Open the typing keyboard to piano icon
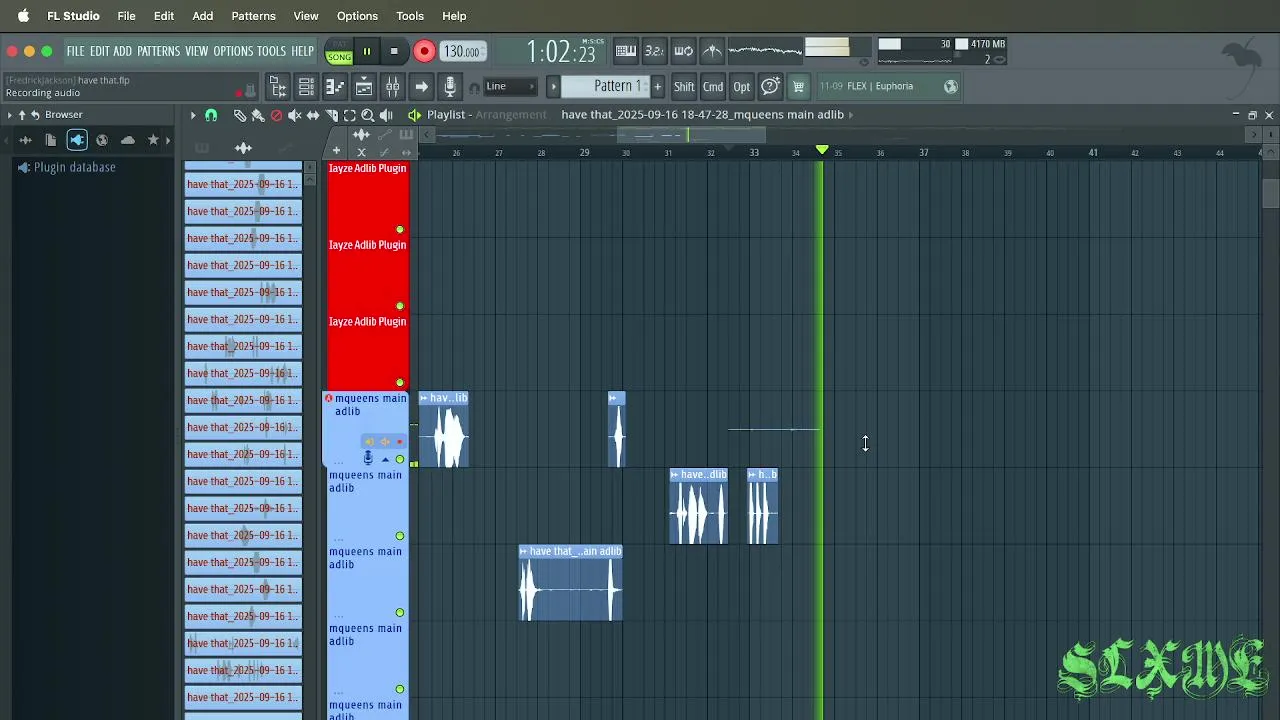1280x720 pixels. point(625,51)
